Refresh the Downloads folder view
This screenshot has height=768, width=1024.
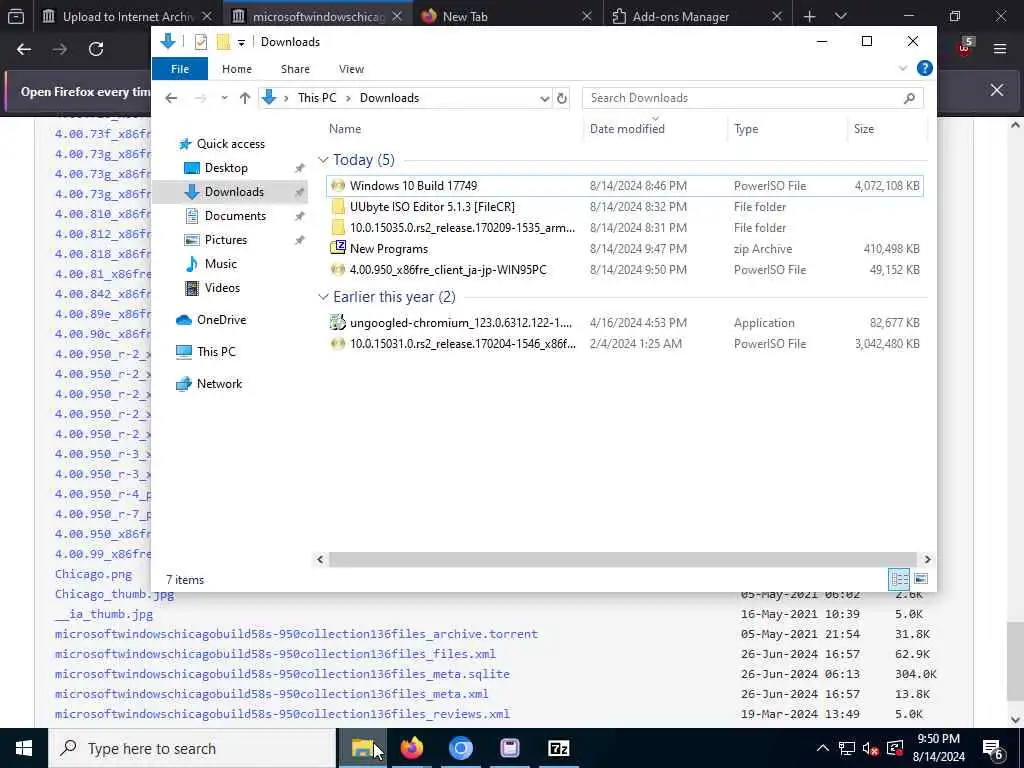click(562, 99)
